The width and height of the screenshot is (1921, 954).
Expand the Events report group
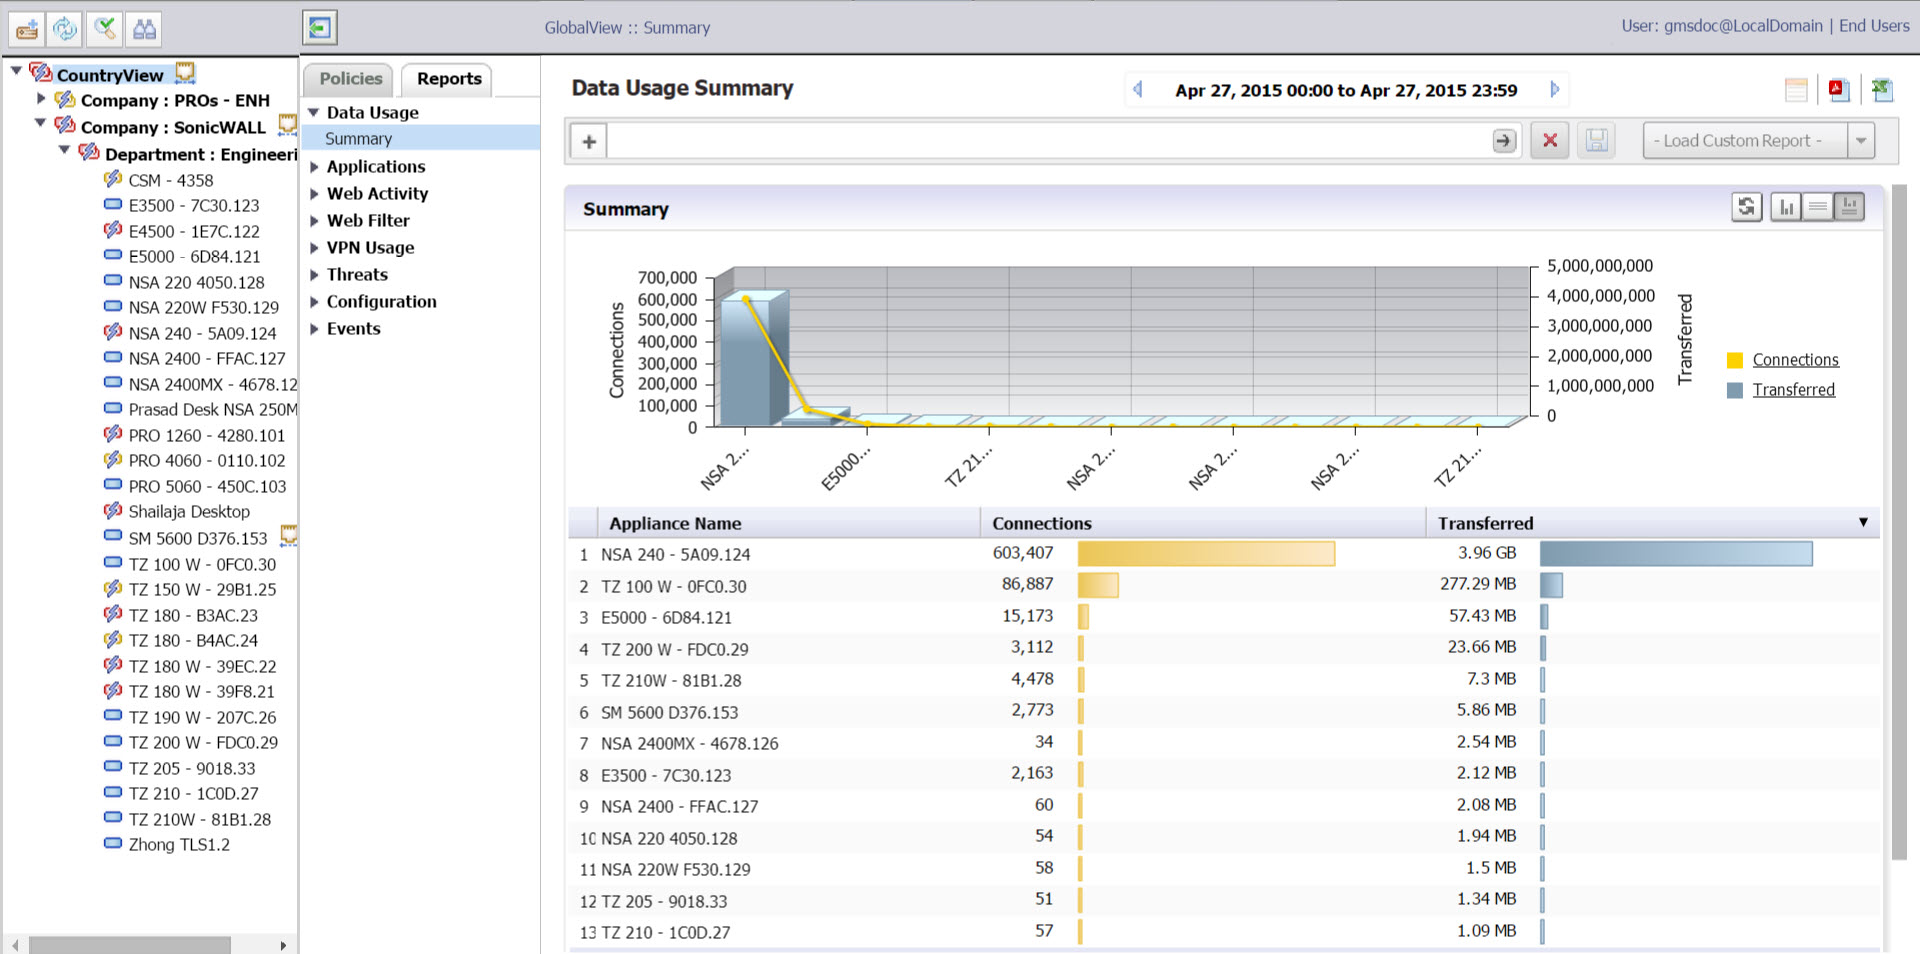[314, 329]
